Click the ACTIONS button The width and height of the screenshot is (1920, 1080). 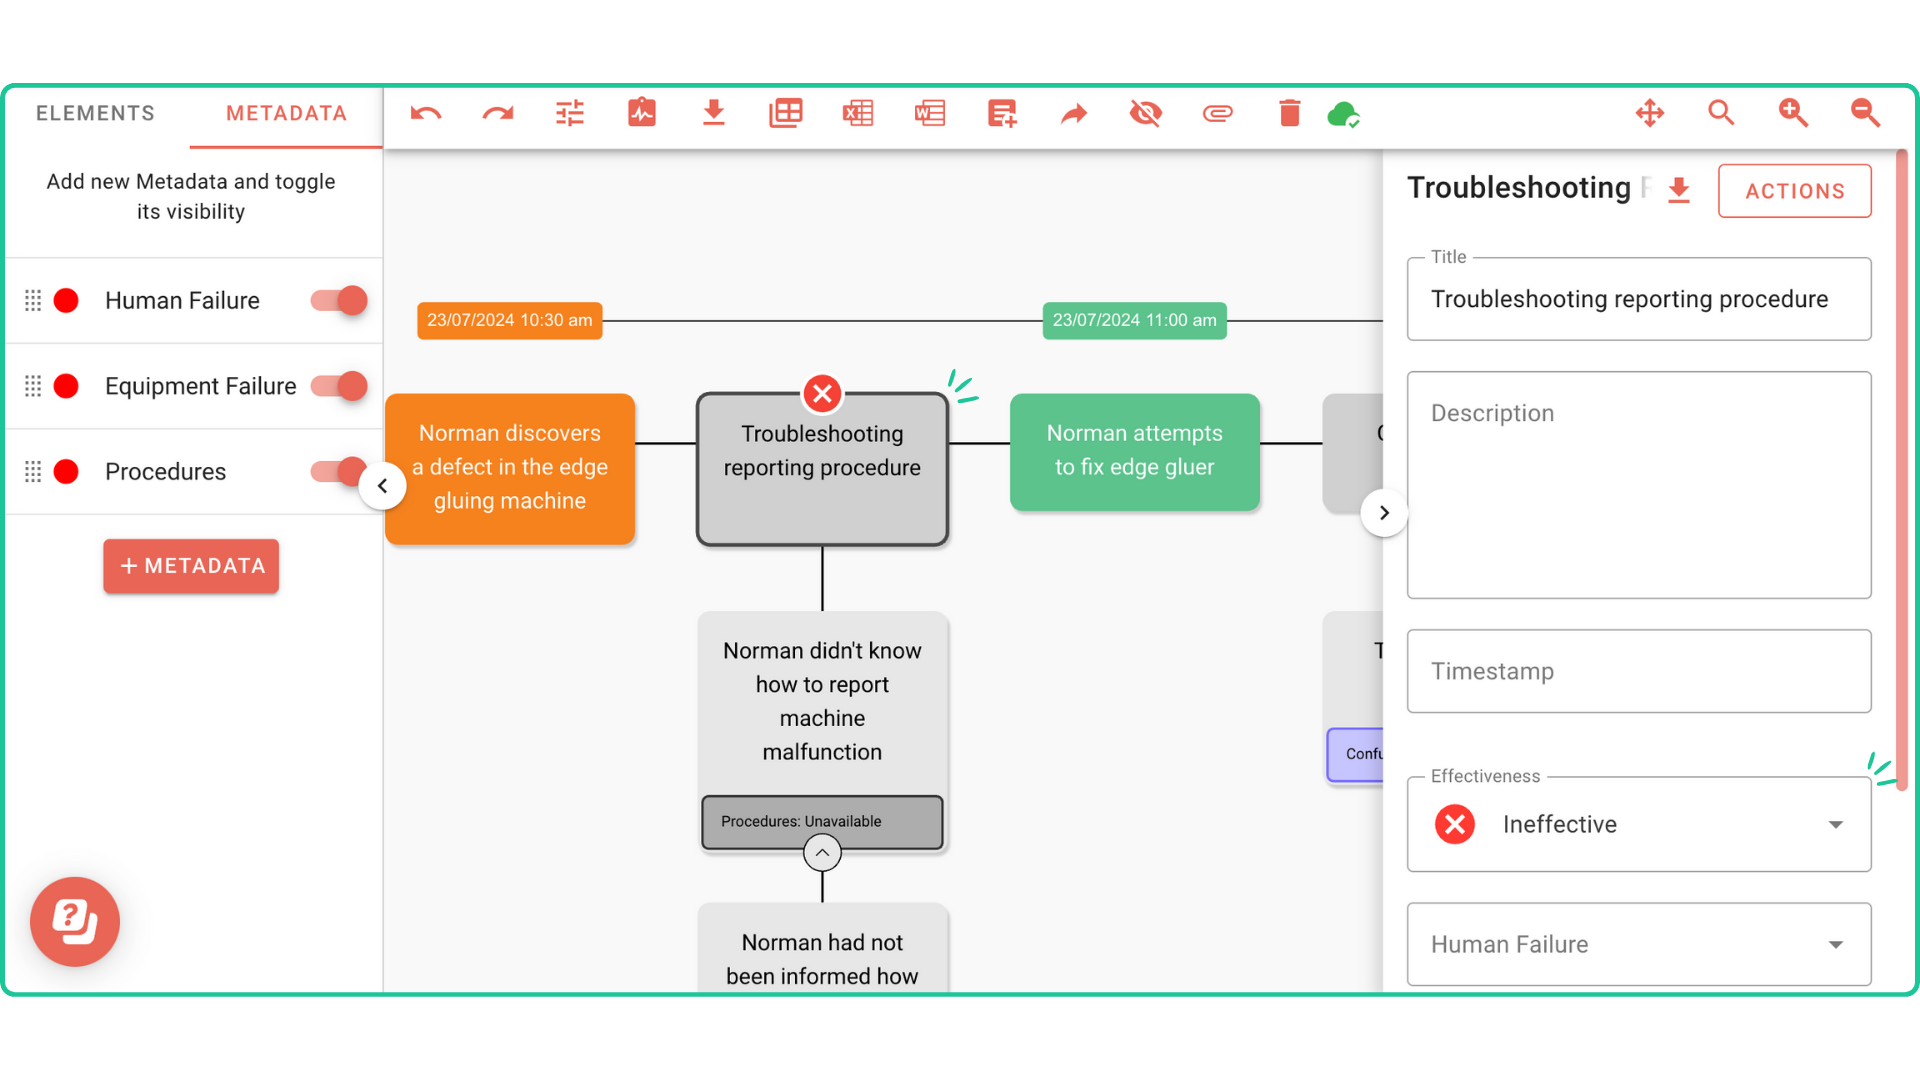1794,191
